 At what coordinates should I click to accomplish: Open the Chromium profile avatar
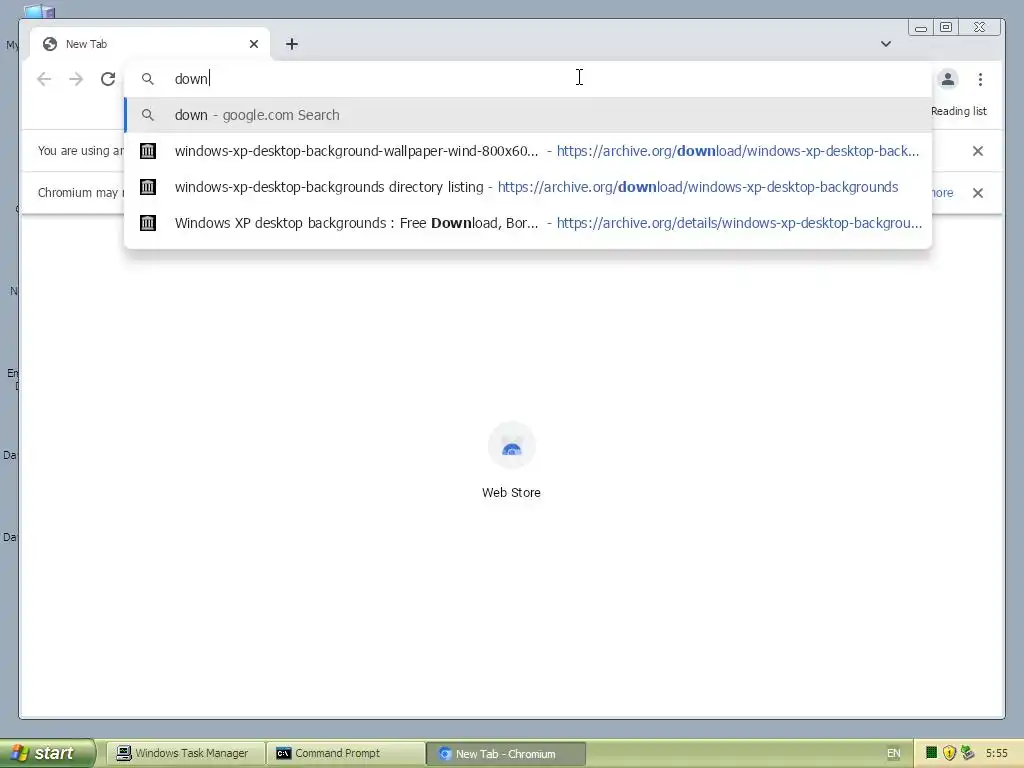click(x=948, y=79)
